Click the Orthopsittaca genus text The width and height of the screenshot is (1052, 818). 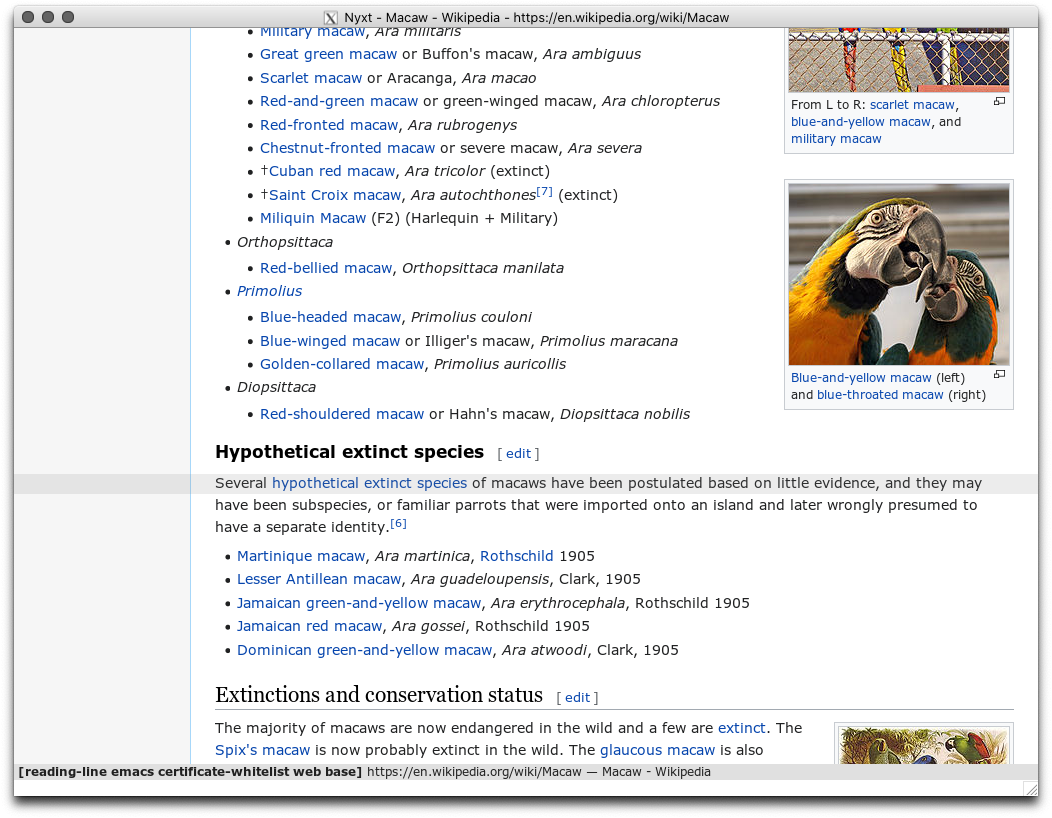tap(284, 242)
